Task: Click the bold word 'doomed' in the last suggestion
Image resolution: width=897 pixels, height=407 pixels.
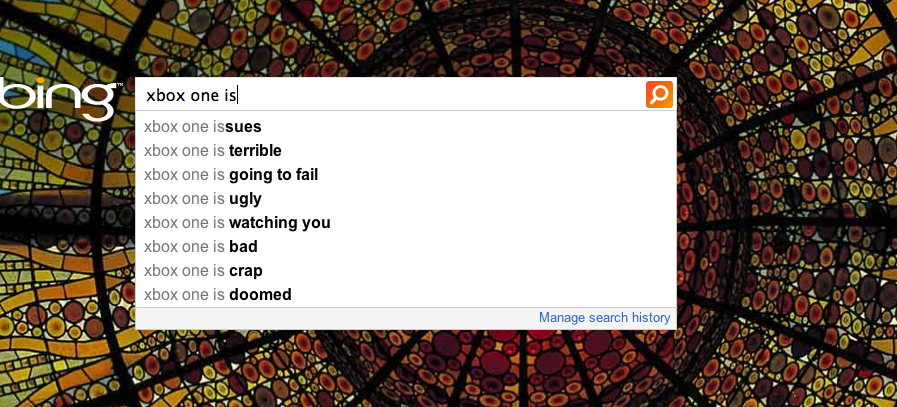Action: (x=260, y=295)
